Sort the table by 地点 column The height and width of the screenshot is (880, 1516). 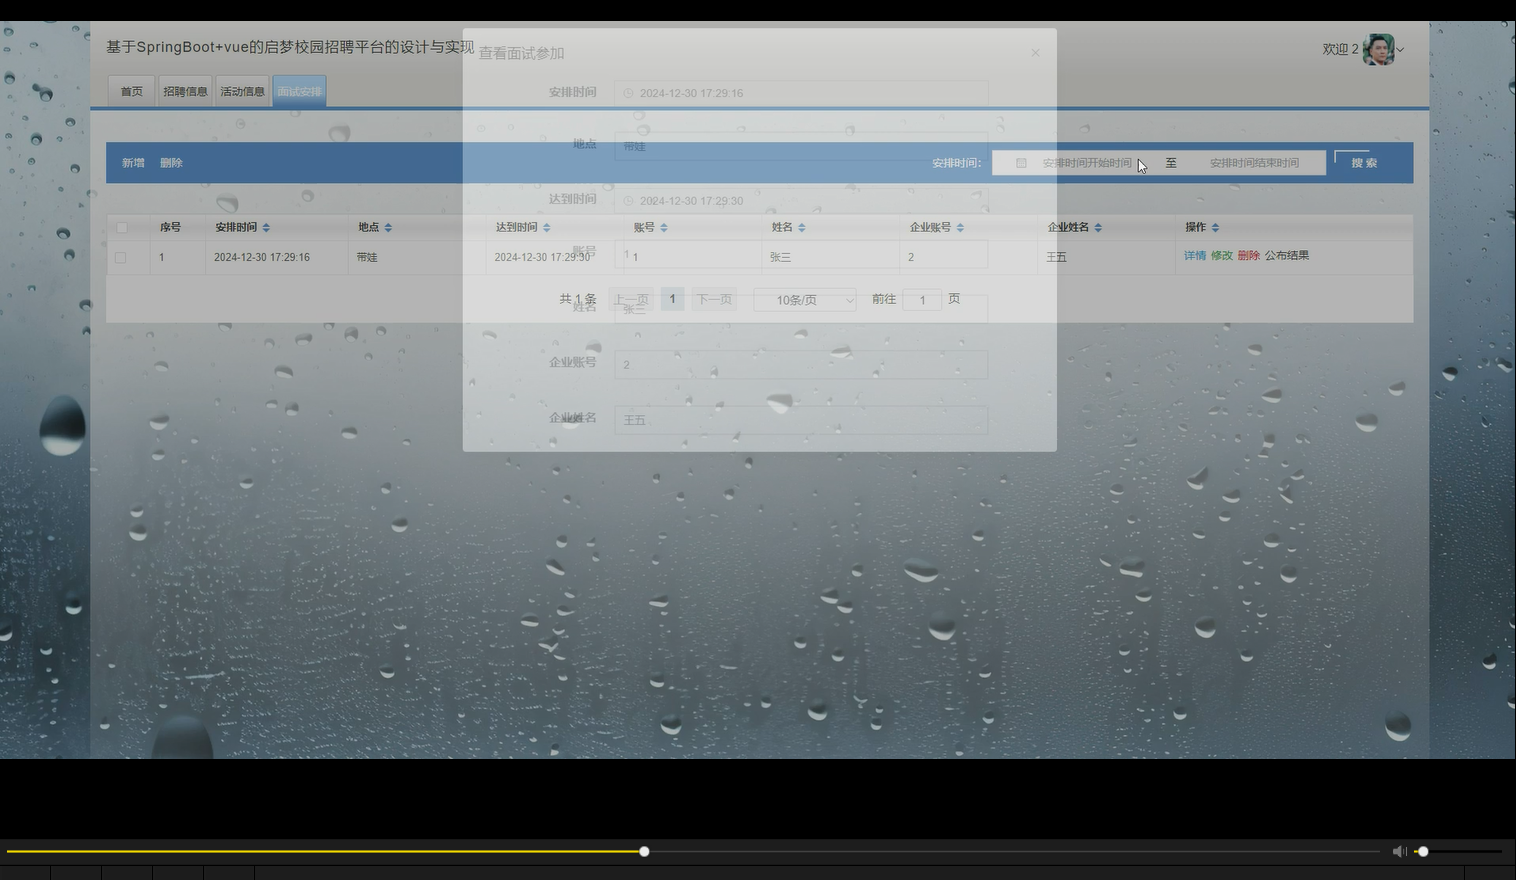click(x=388, y=228)
